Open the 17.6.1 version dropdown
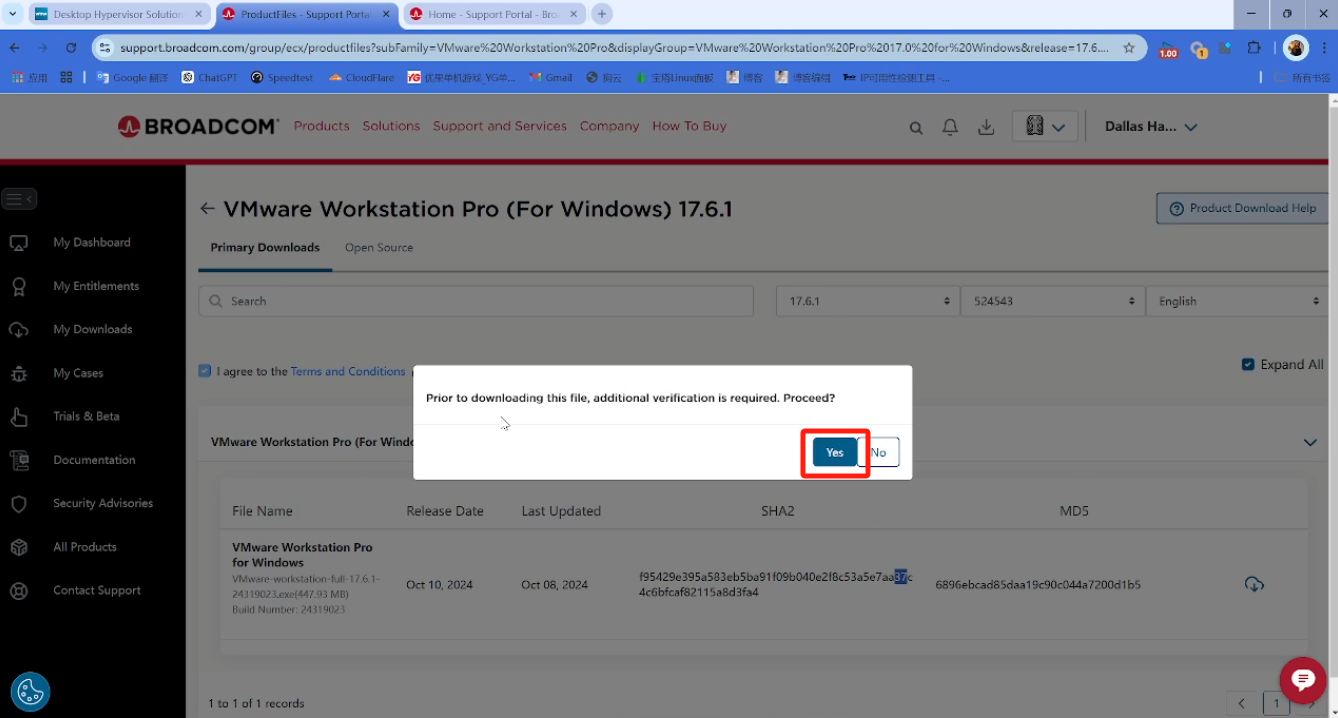This screenshot has width=1338, height=718. click(867, 301)
